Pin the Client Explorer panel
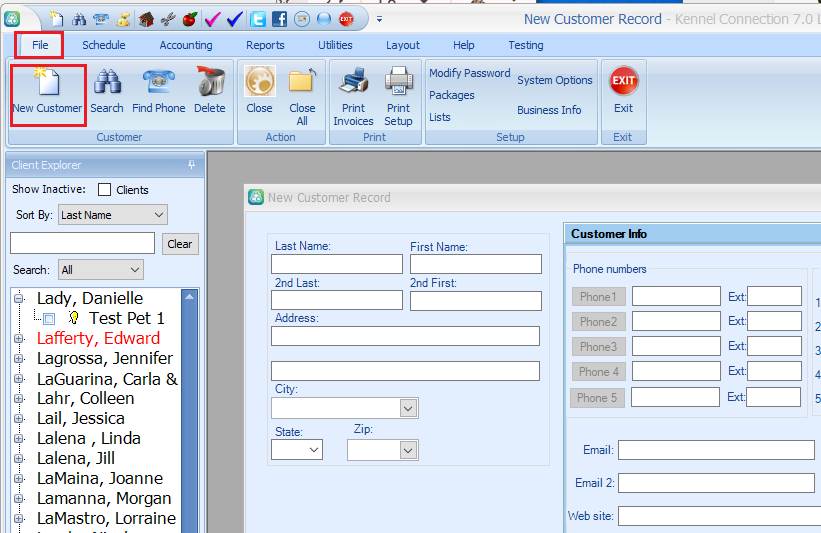 pos(191,165)
